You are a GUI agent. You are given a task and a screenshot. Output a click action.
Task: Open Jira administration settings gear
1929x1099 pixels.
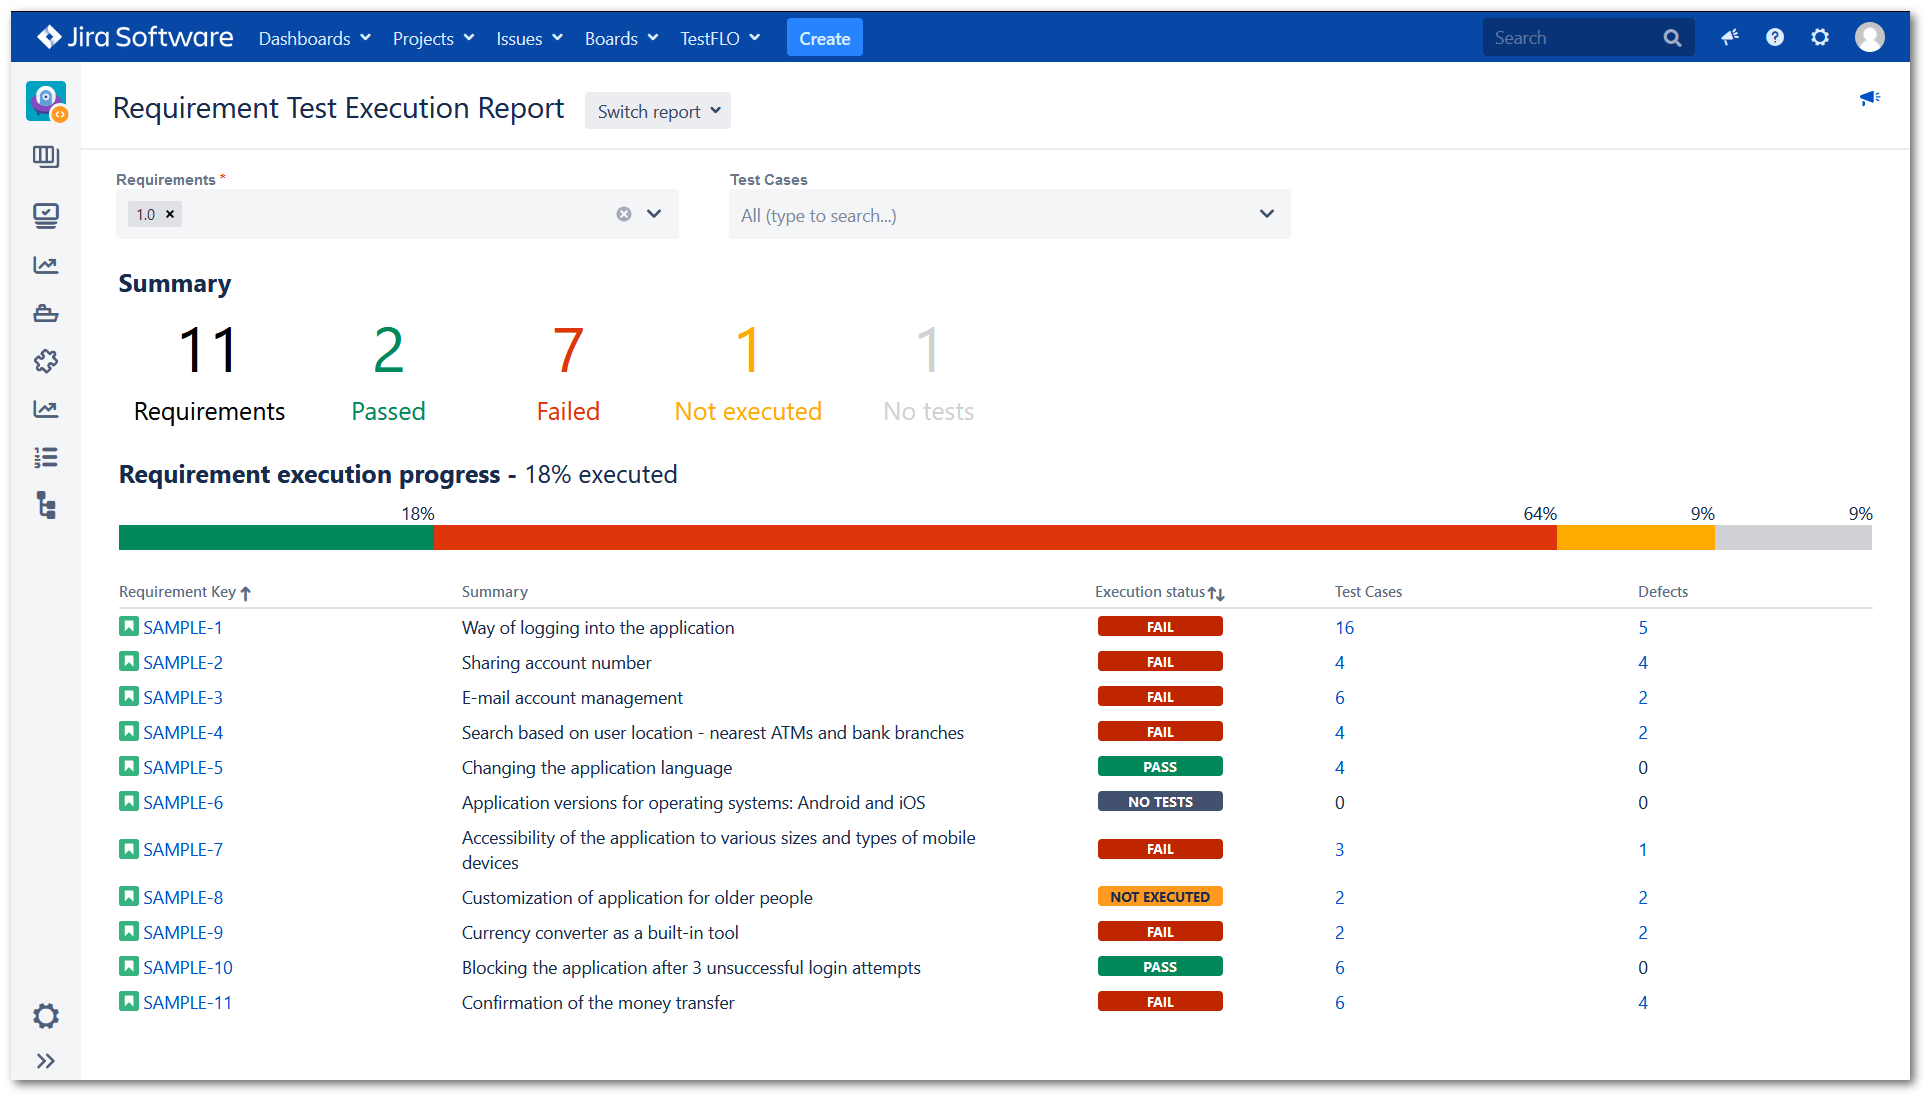(x=1820, y=37)
